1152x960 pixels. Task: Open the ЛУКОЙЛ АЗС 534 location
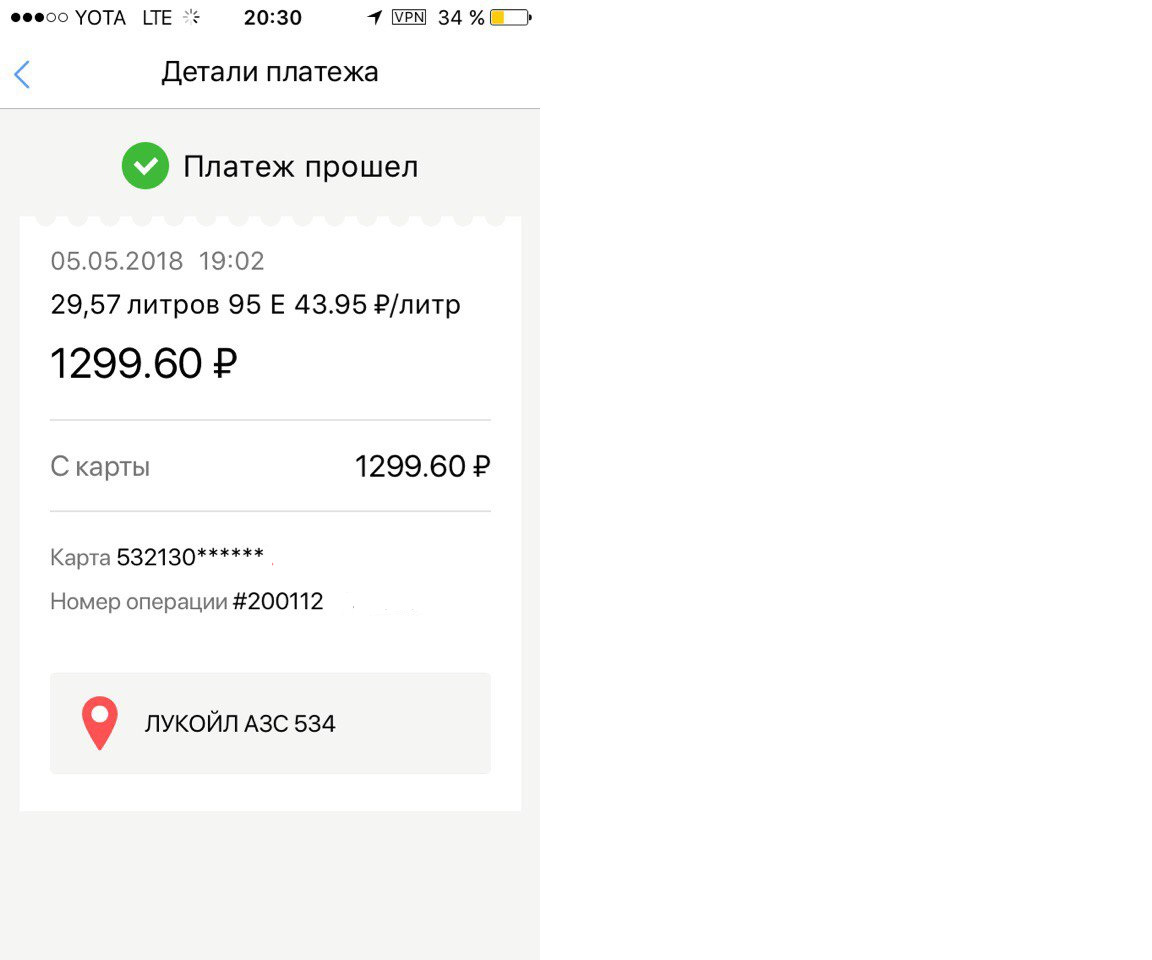point(270,723)
